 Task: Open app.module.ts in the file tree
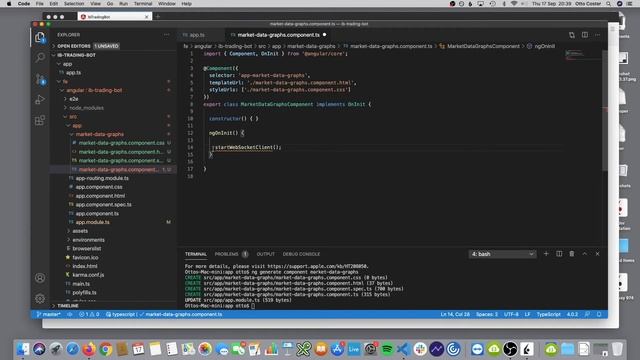tap(93, 222)
